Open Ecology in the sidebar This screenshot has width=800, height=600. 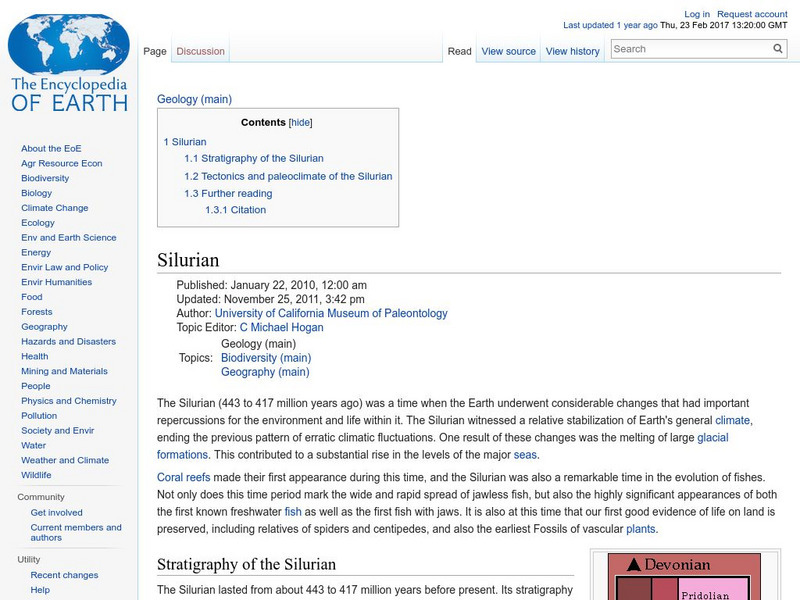coord(38,222)
